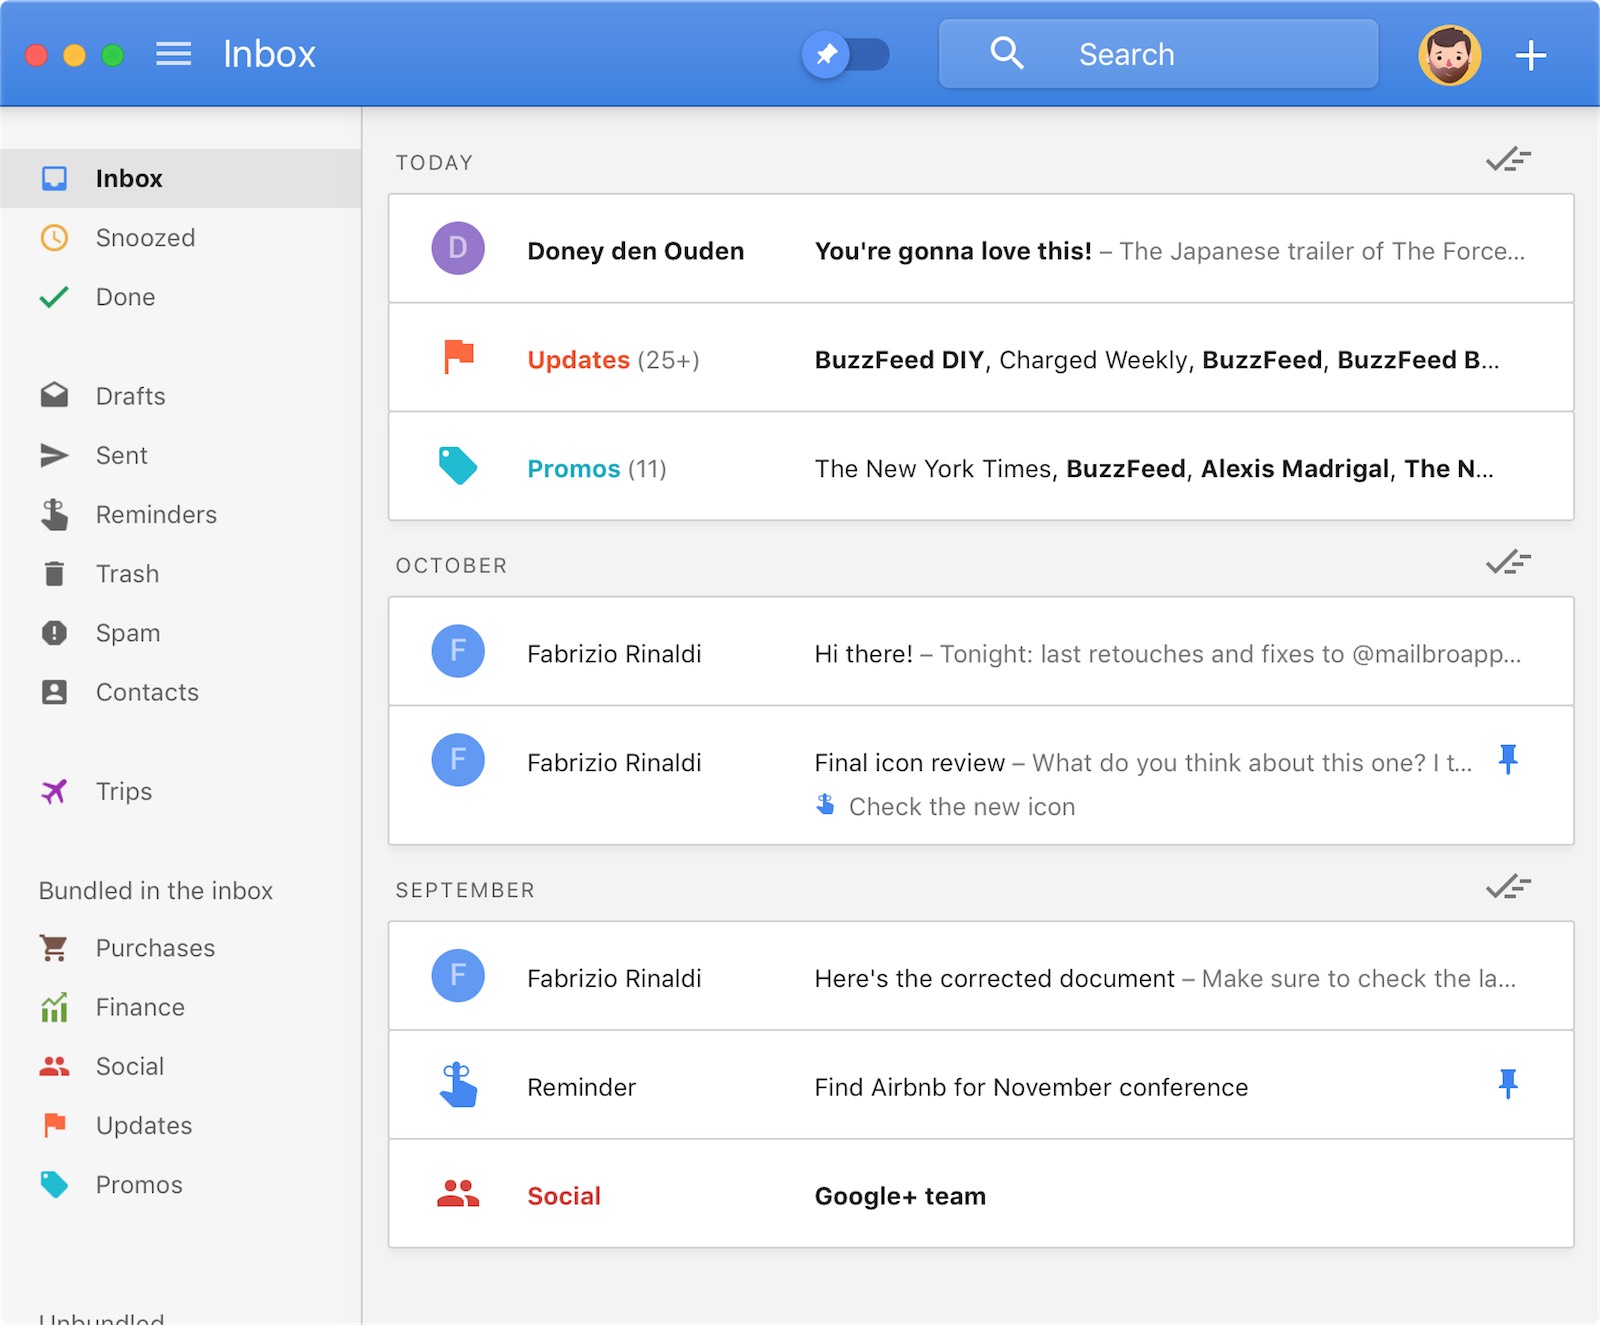Screen dimensions: 1600x1325
Task: Select the Reminders sidebar icon
Action: click(x=54, y=515)
